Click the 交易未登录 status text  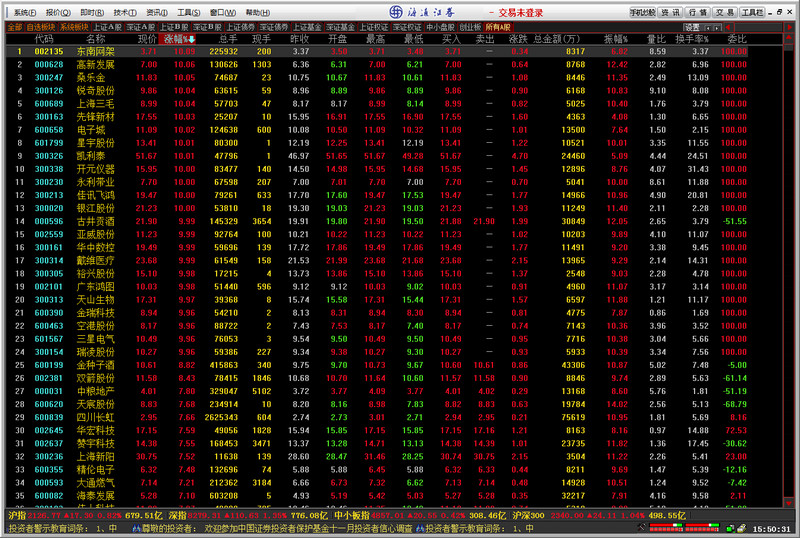[520, 13]
